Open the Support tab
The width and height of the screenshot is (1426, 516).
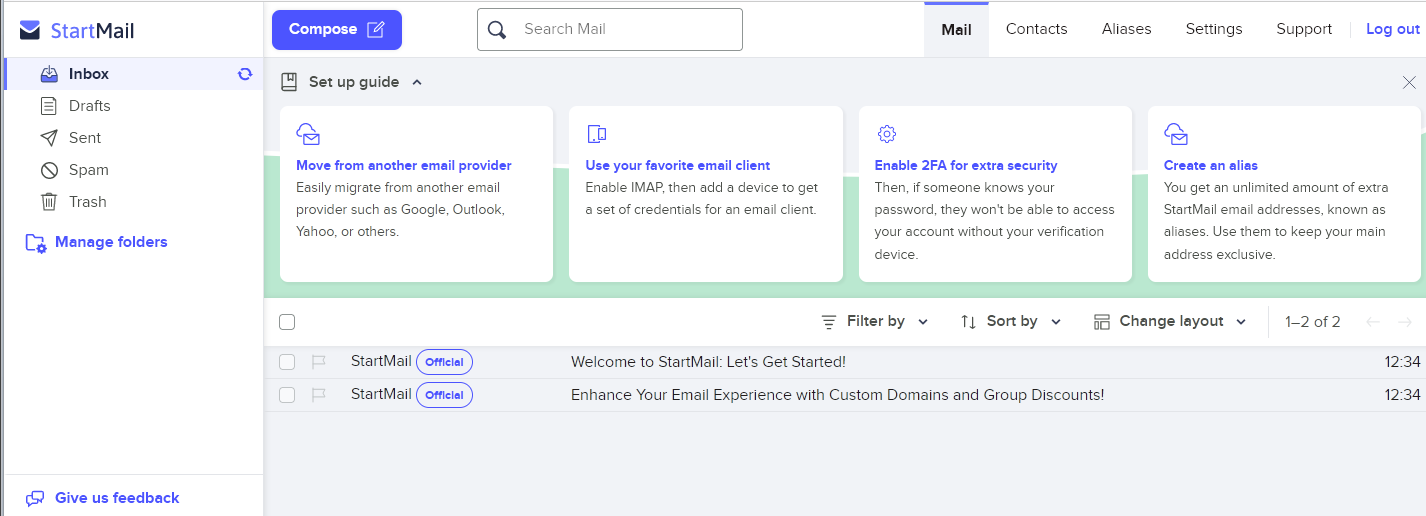1304,29
